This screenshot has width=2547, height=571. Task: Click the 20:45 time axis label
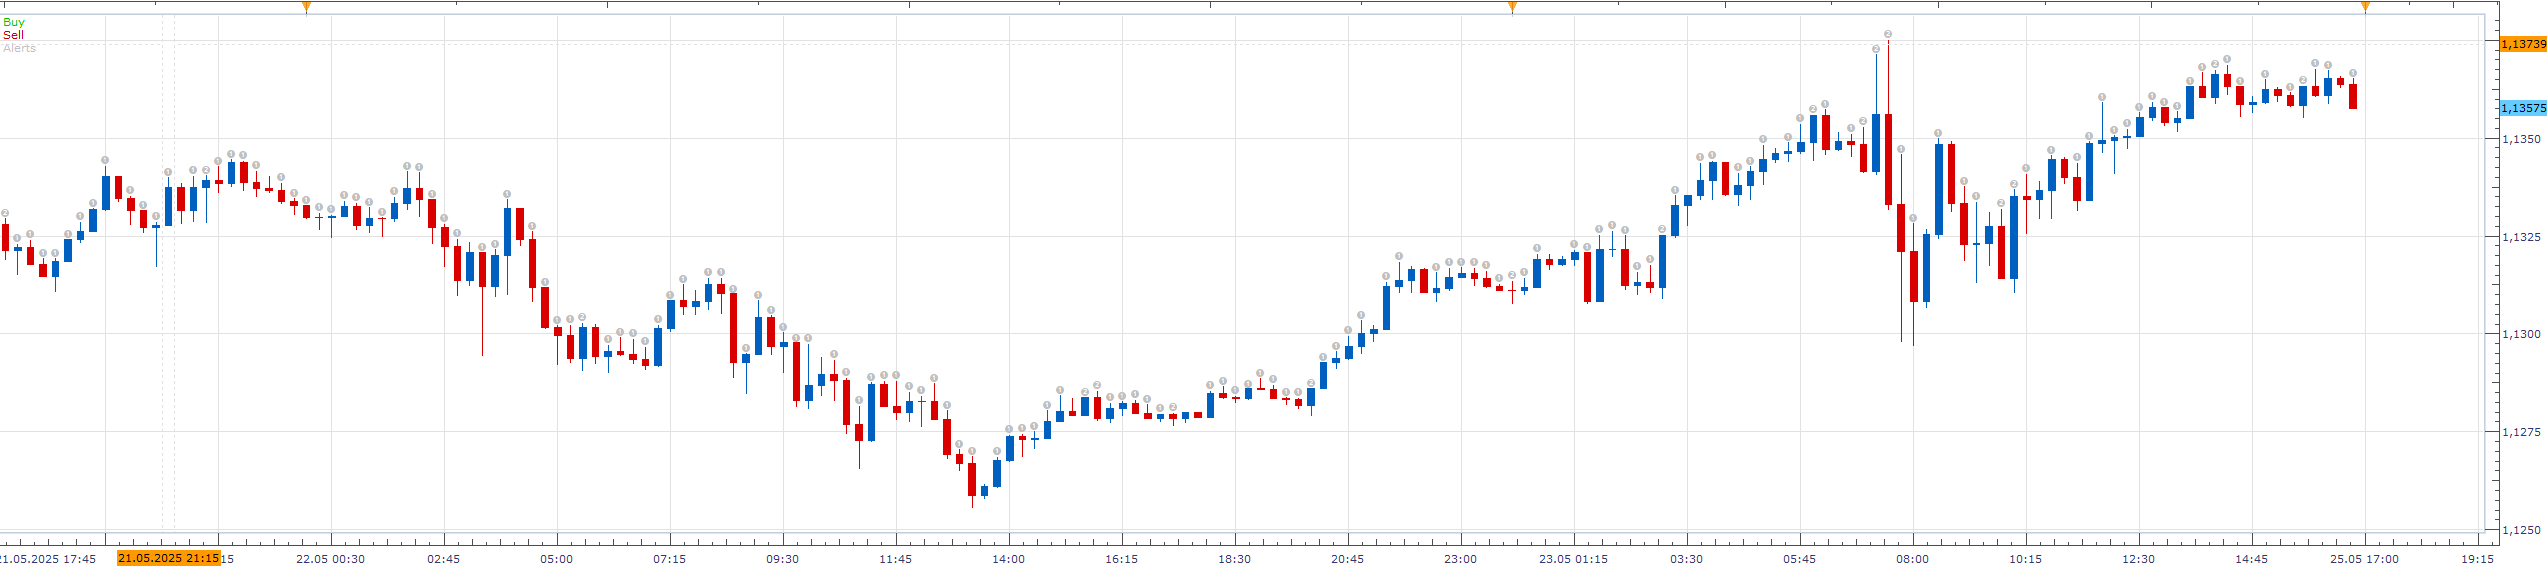tap(1347, 559)
